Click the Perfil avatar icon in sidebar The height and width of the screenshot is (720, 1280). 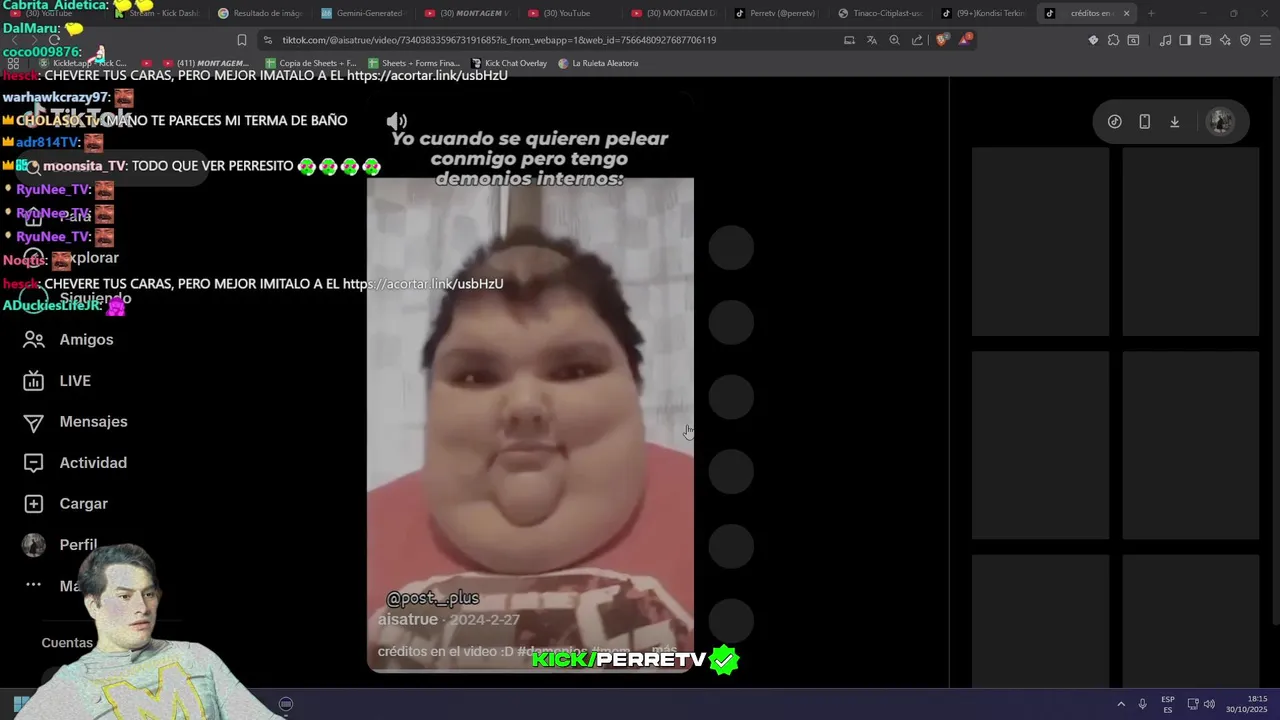(34, 545)
